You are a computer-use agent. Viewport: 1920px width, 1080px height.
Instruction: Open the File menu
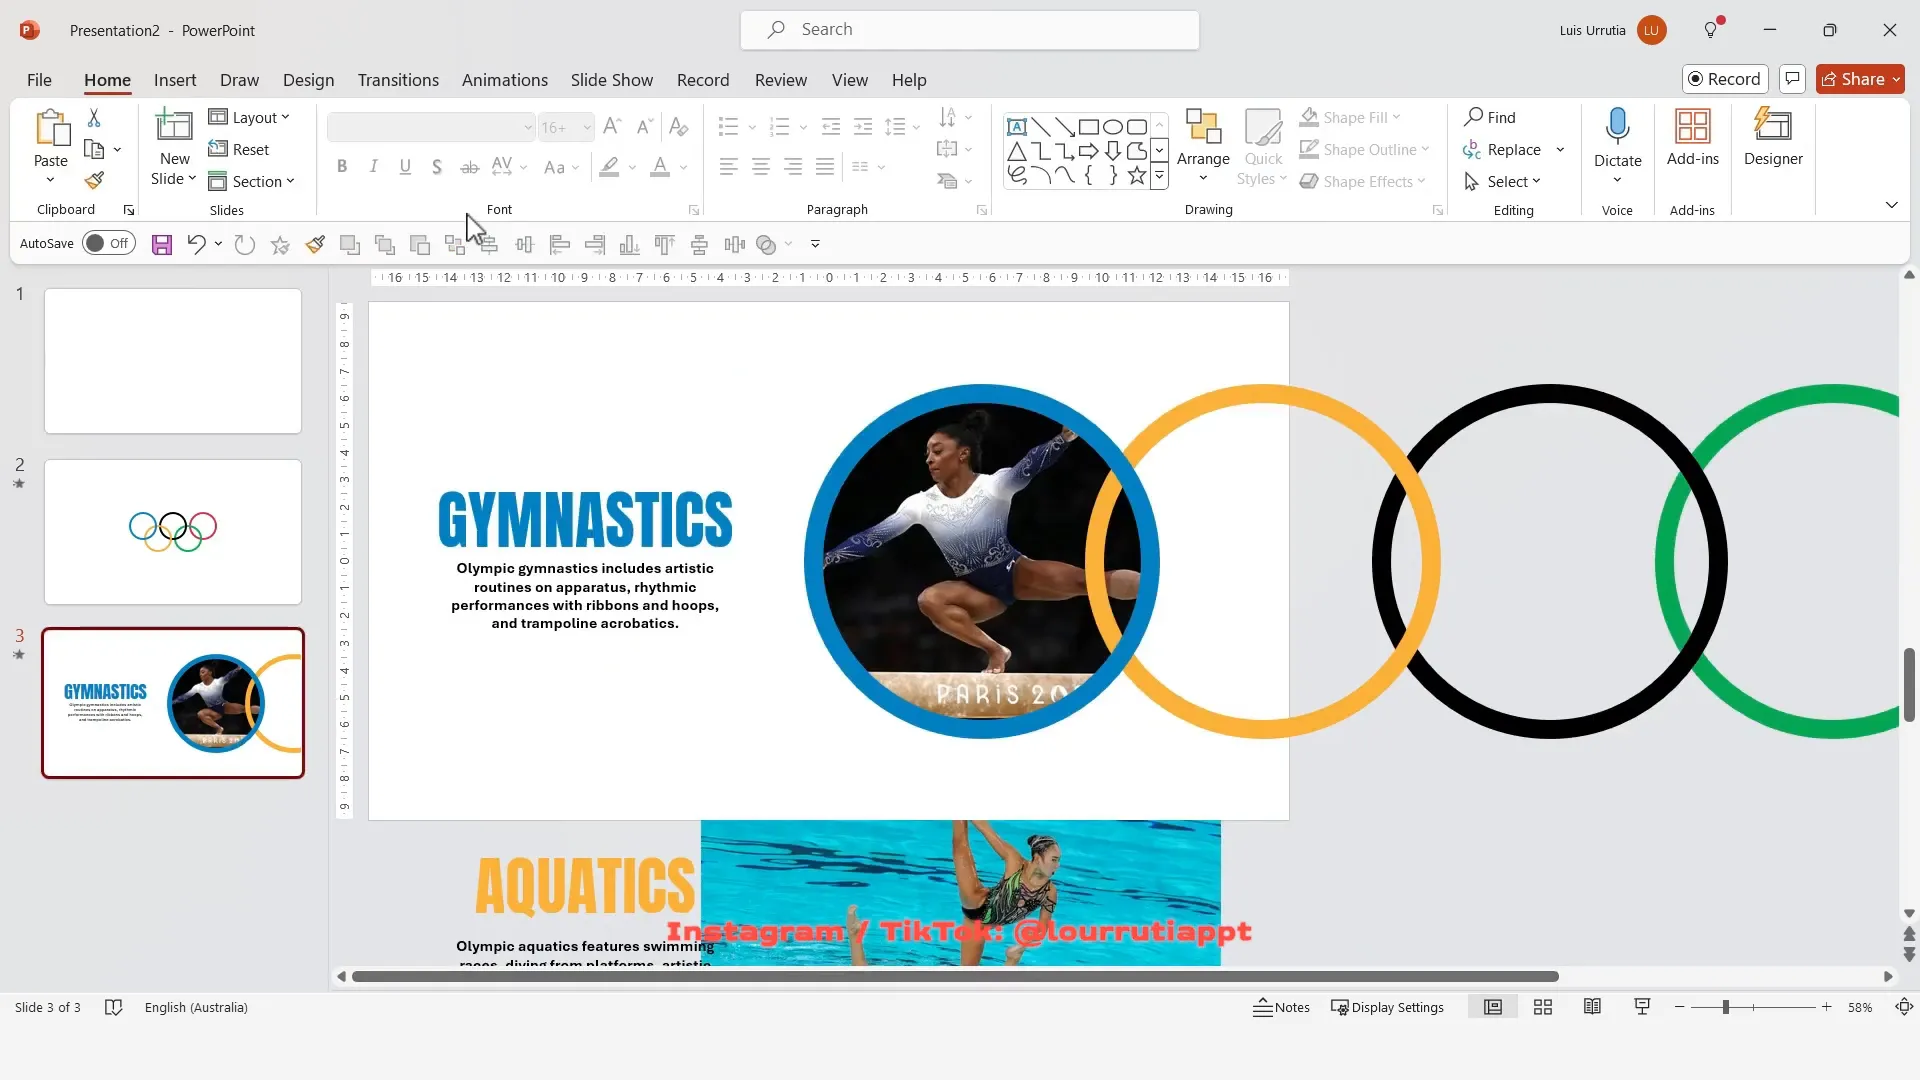click(39, 80)
